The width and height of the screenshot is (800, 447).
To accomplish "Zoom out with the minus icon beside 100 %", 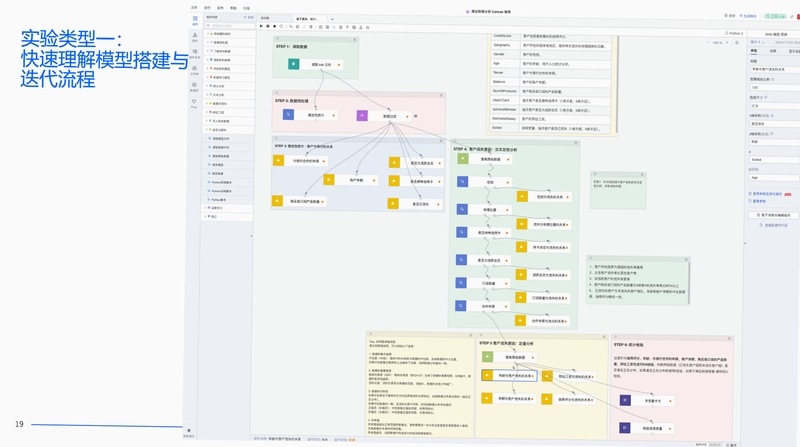I will [708, 43].
